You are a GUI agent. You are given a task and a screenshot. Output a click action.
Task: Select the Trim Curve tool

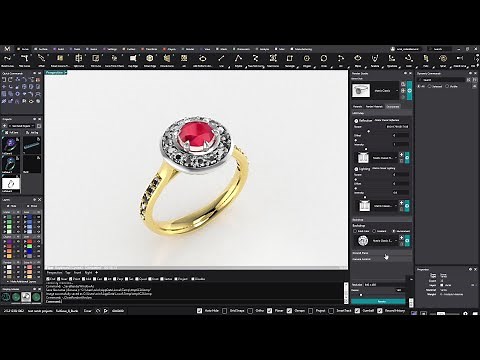(x=96, y=60)
